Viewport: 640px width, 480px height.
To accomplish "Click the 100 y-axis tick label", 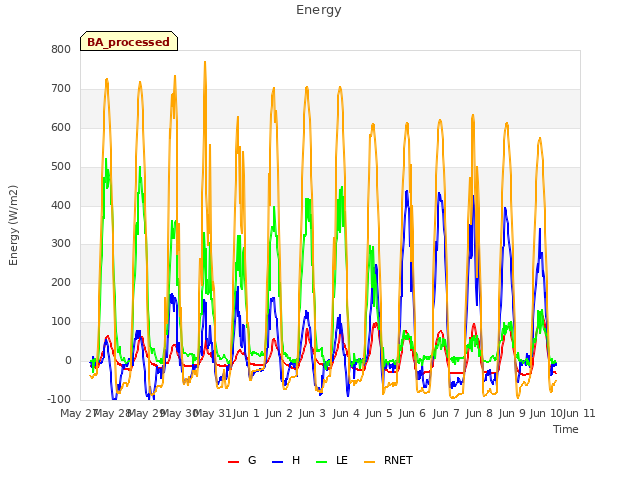I will coord(61,322).
